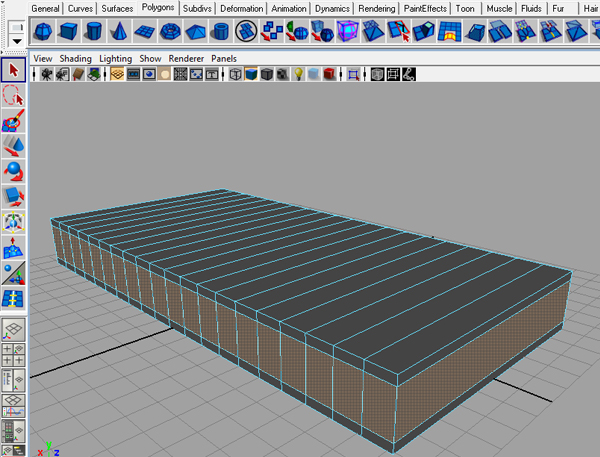Switch to the Dynamics shelf tab
Screen dimensions: 600x457
[331, 8]
